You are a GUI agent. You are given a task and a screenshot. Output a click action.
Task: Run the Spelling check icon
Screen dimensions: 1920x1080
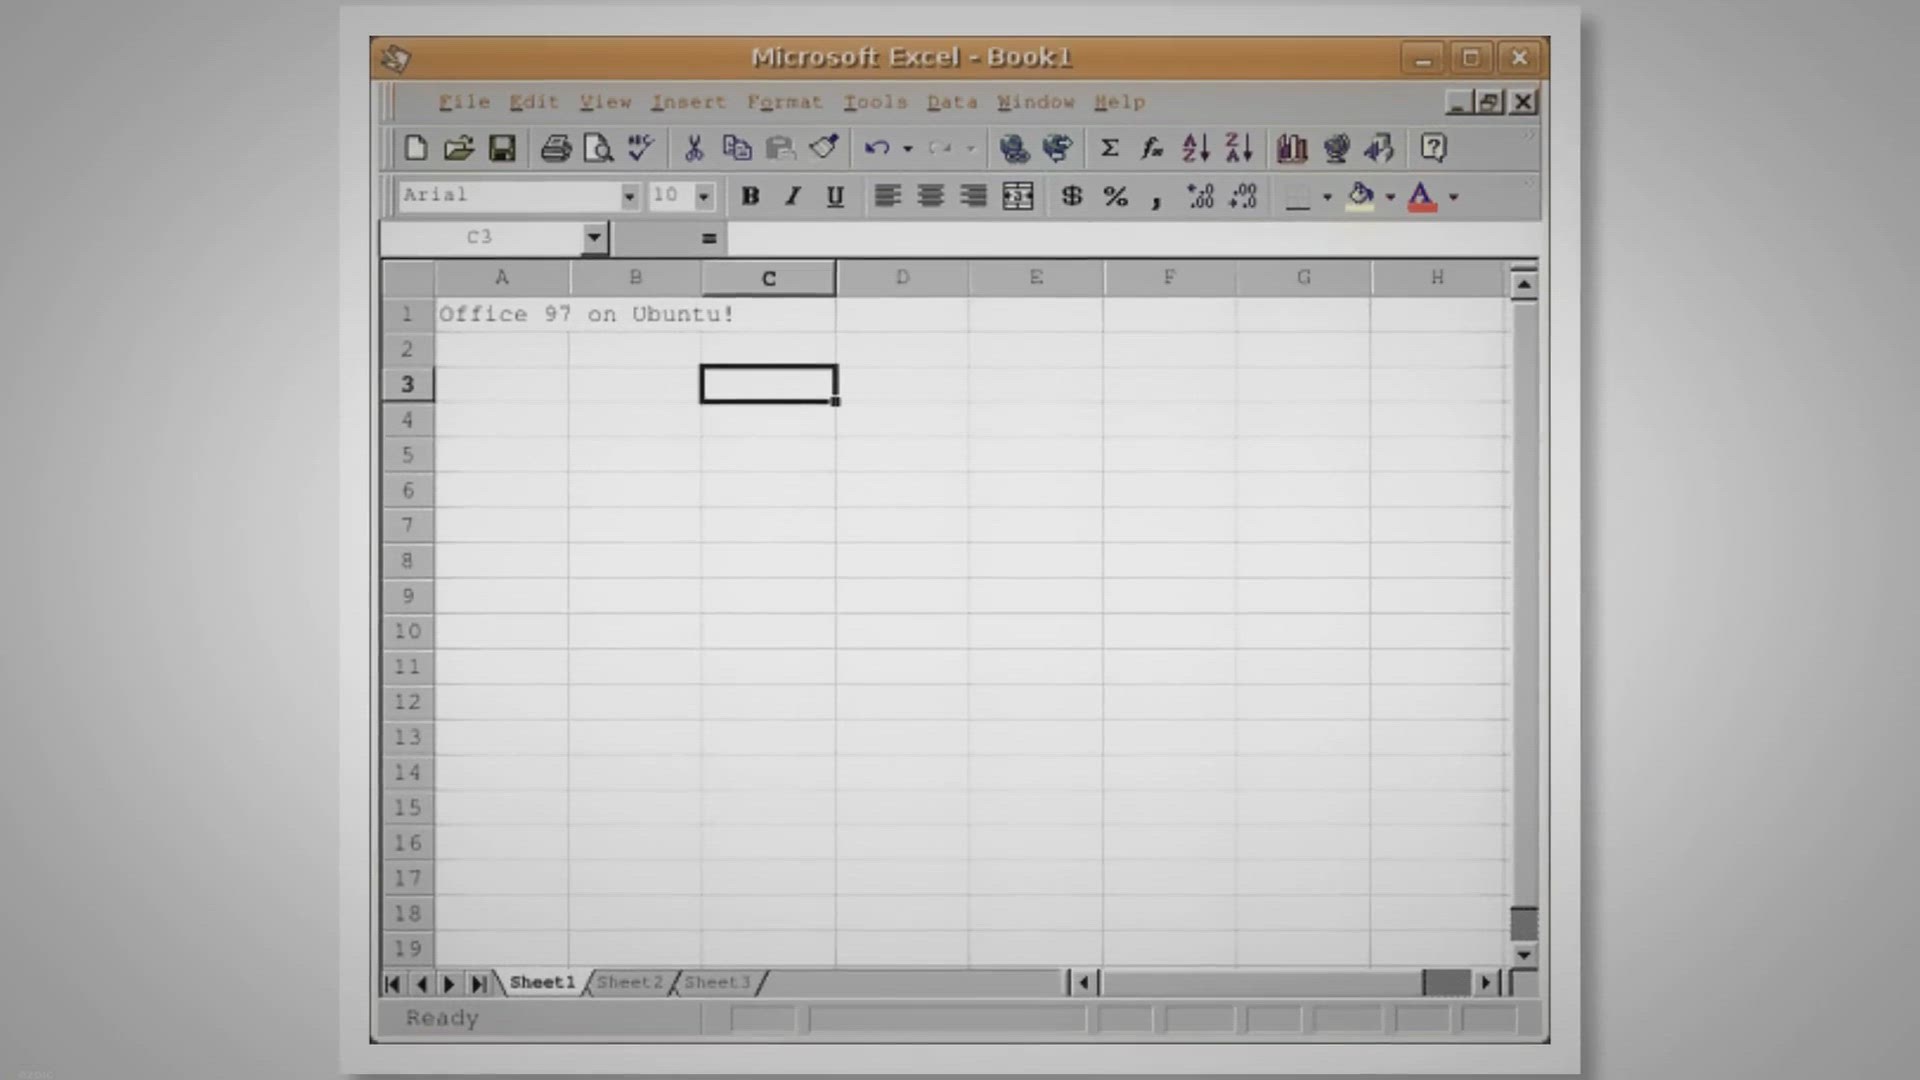point(641,148)
